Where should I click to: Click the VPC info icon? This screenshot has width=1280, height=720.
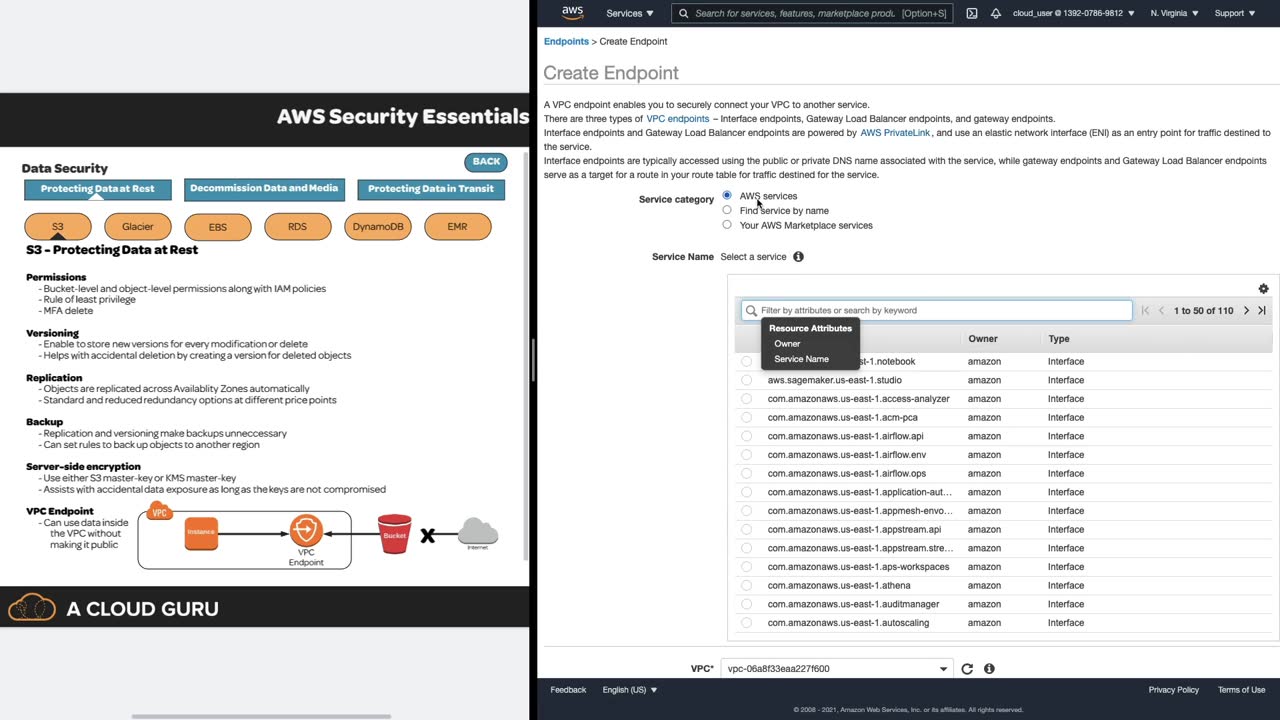(989, 669)
